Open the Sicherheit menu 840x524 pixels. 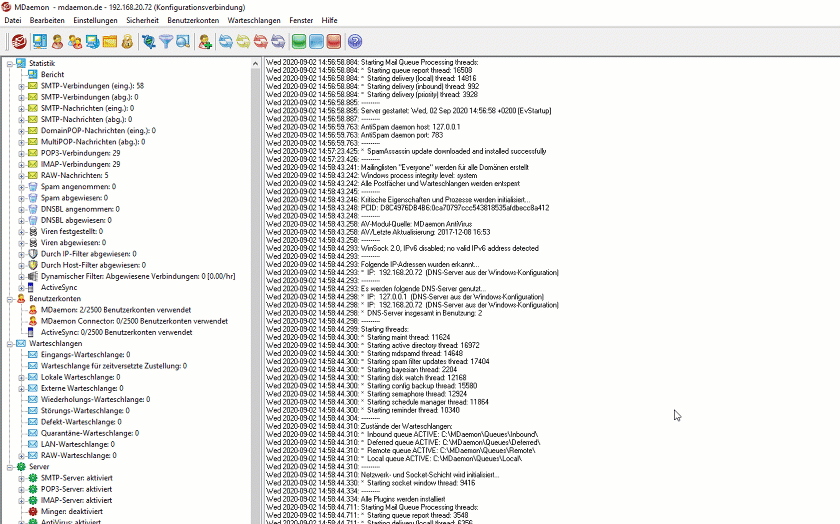142,20
